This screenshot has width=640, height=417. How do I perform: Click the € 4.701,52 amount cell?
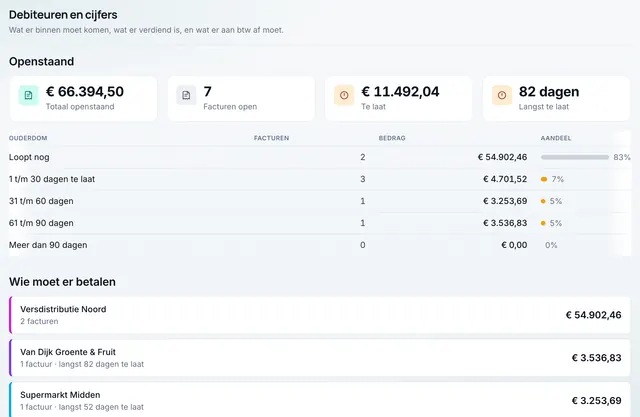click(505, 179)
